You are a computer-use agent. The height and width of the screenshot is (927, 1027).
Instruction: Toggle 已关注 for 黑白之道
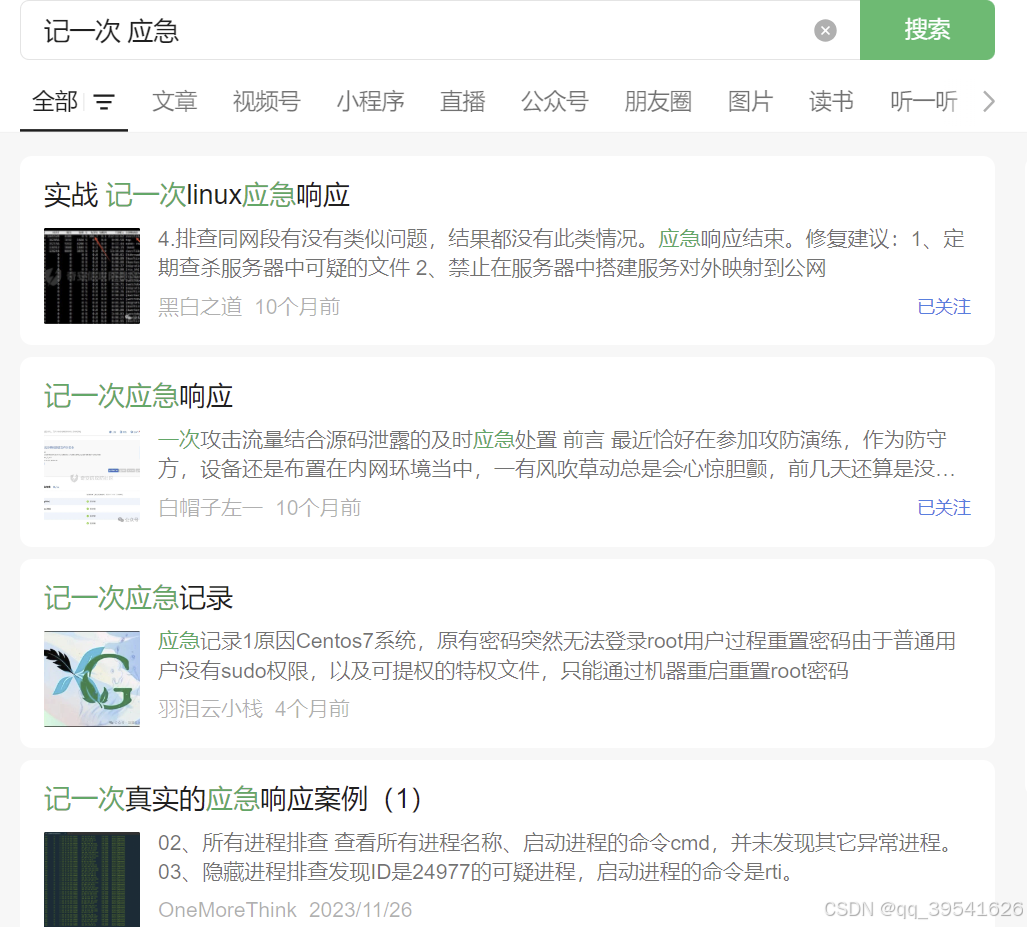click(944, 307)
